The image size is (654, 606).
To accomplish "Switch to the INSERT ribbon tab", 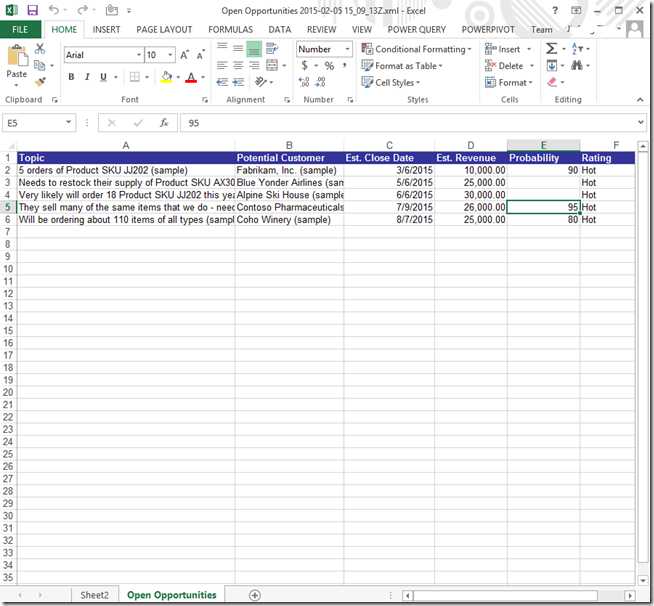I will pyautogui.click(x=106, y=30).
